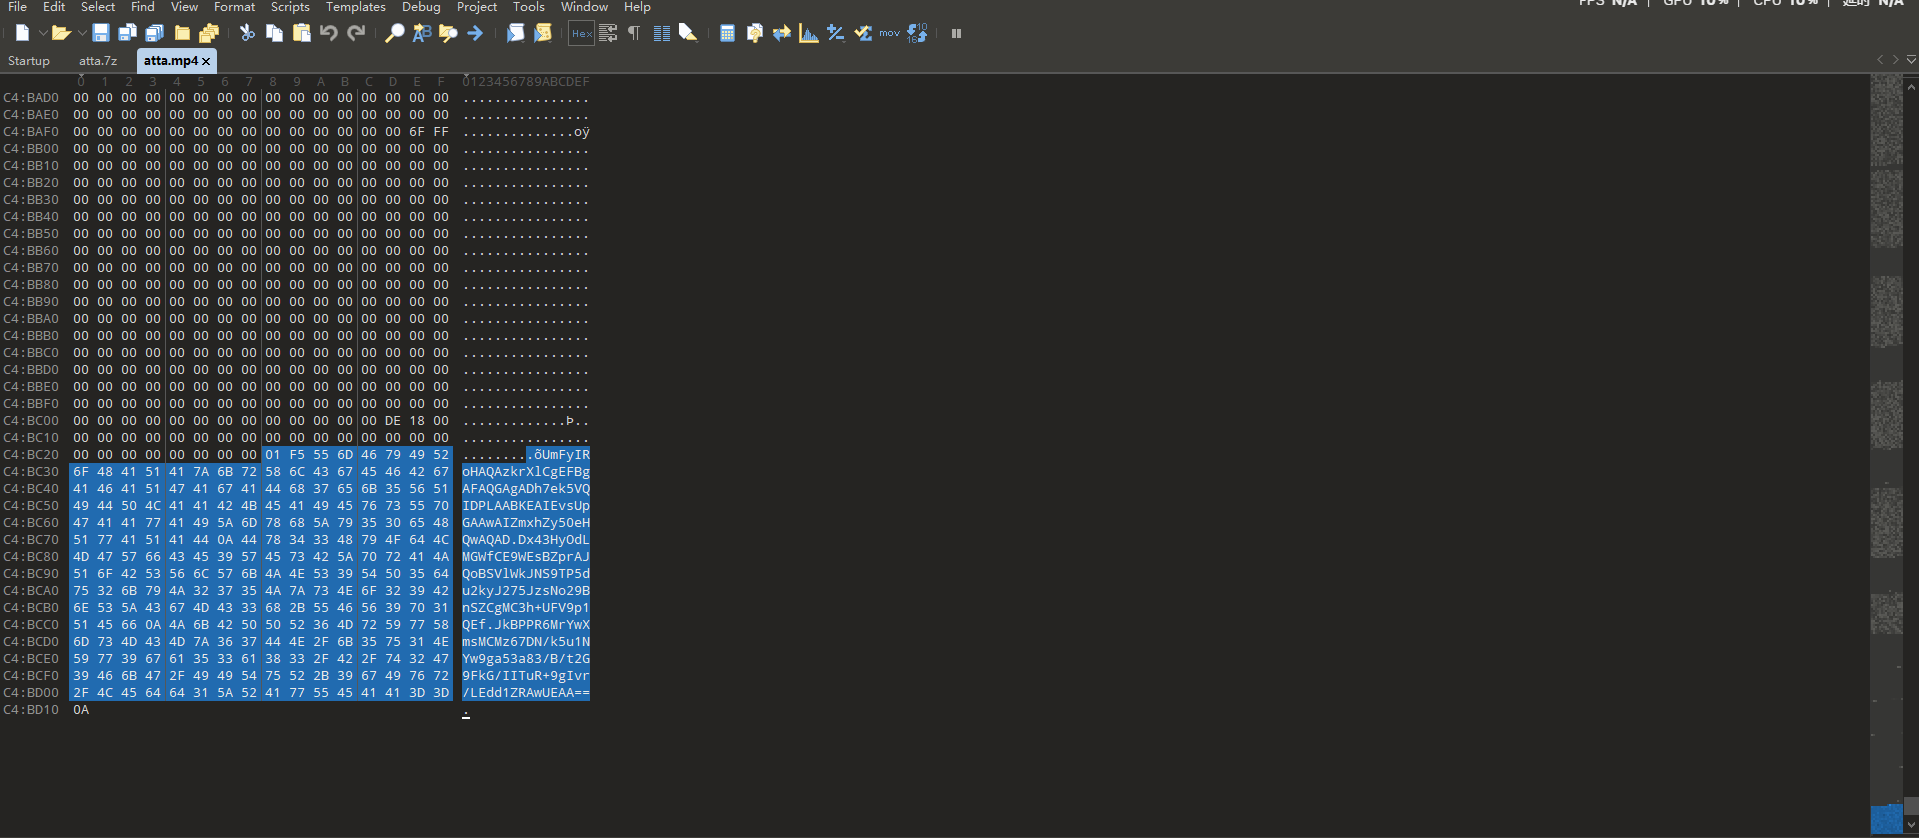Open the New file type dropdown arrow
Screen dimensions: 1919x838
(43, 34)
